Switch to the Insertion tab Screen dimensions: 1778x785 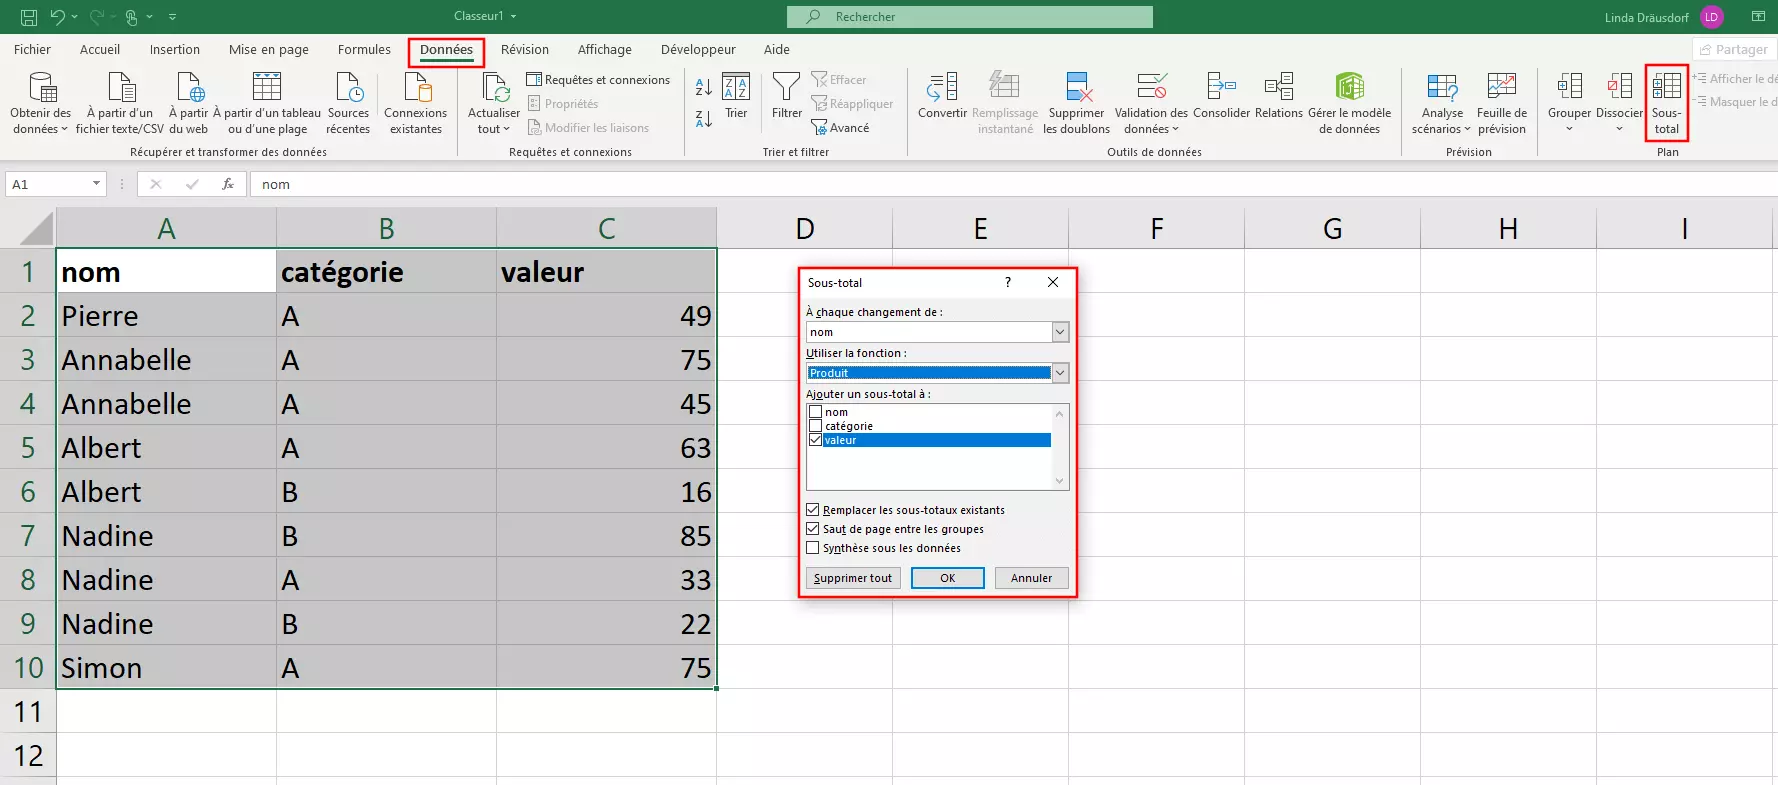click(x=175, y=50)
